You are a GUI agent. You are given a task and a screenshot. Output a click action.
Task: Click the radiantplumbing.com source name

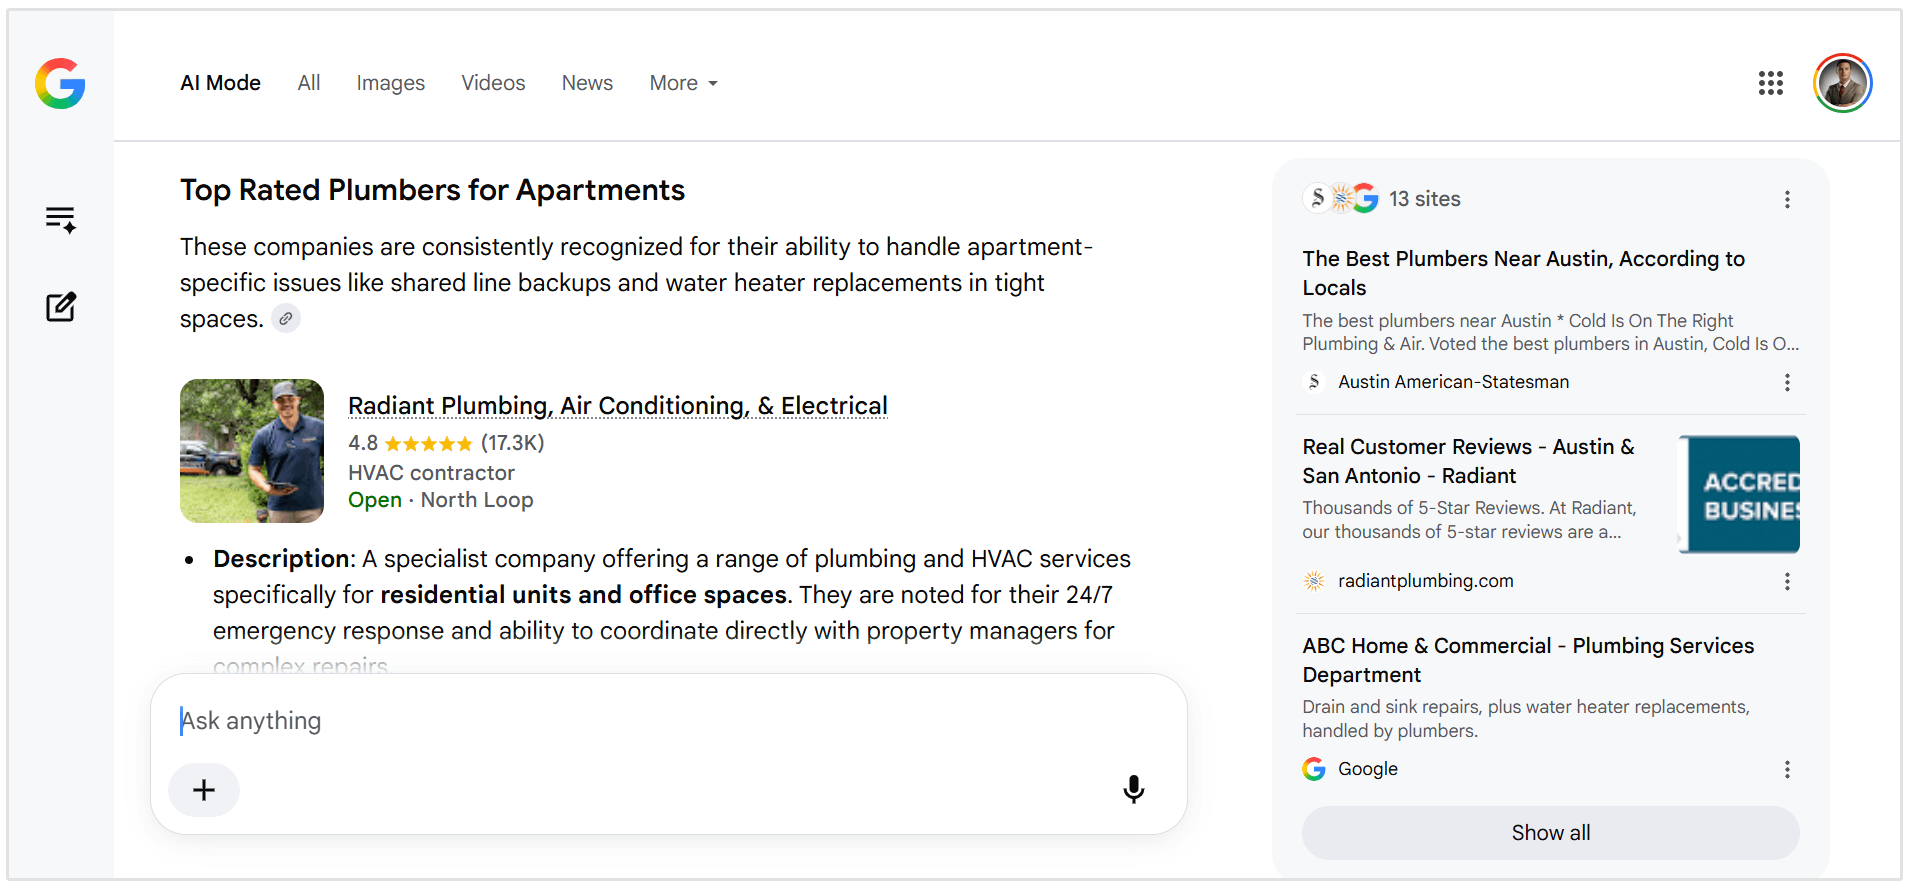click(1425, 581)
